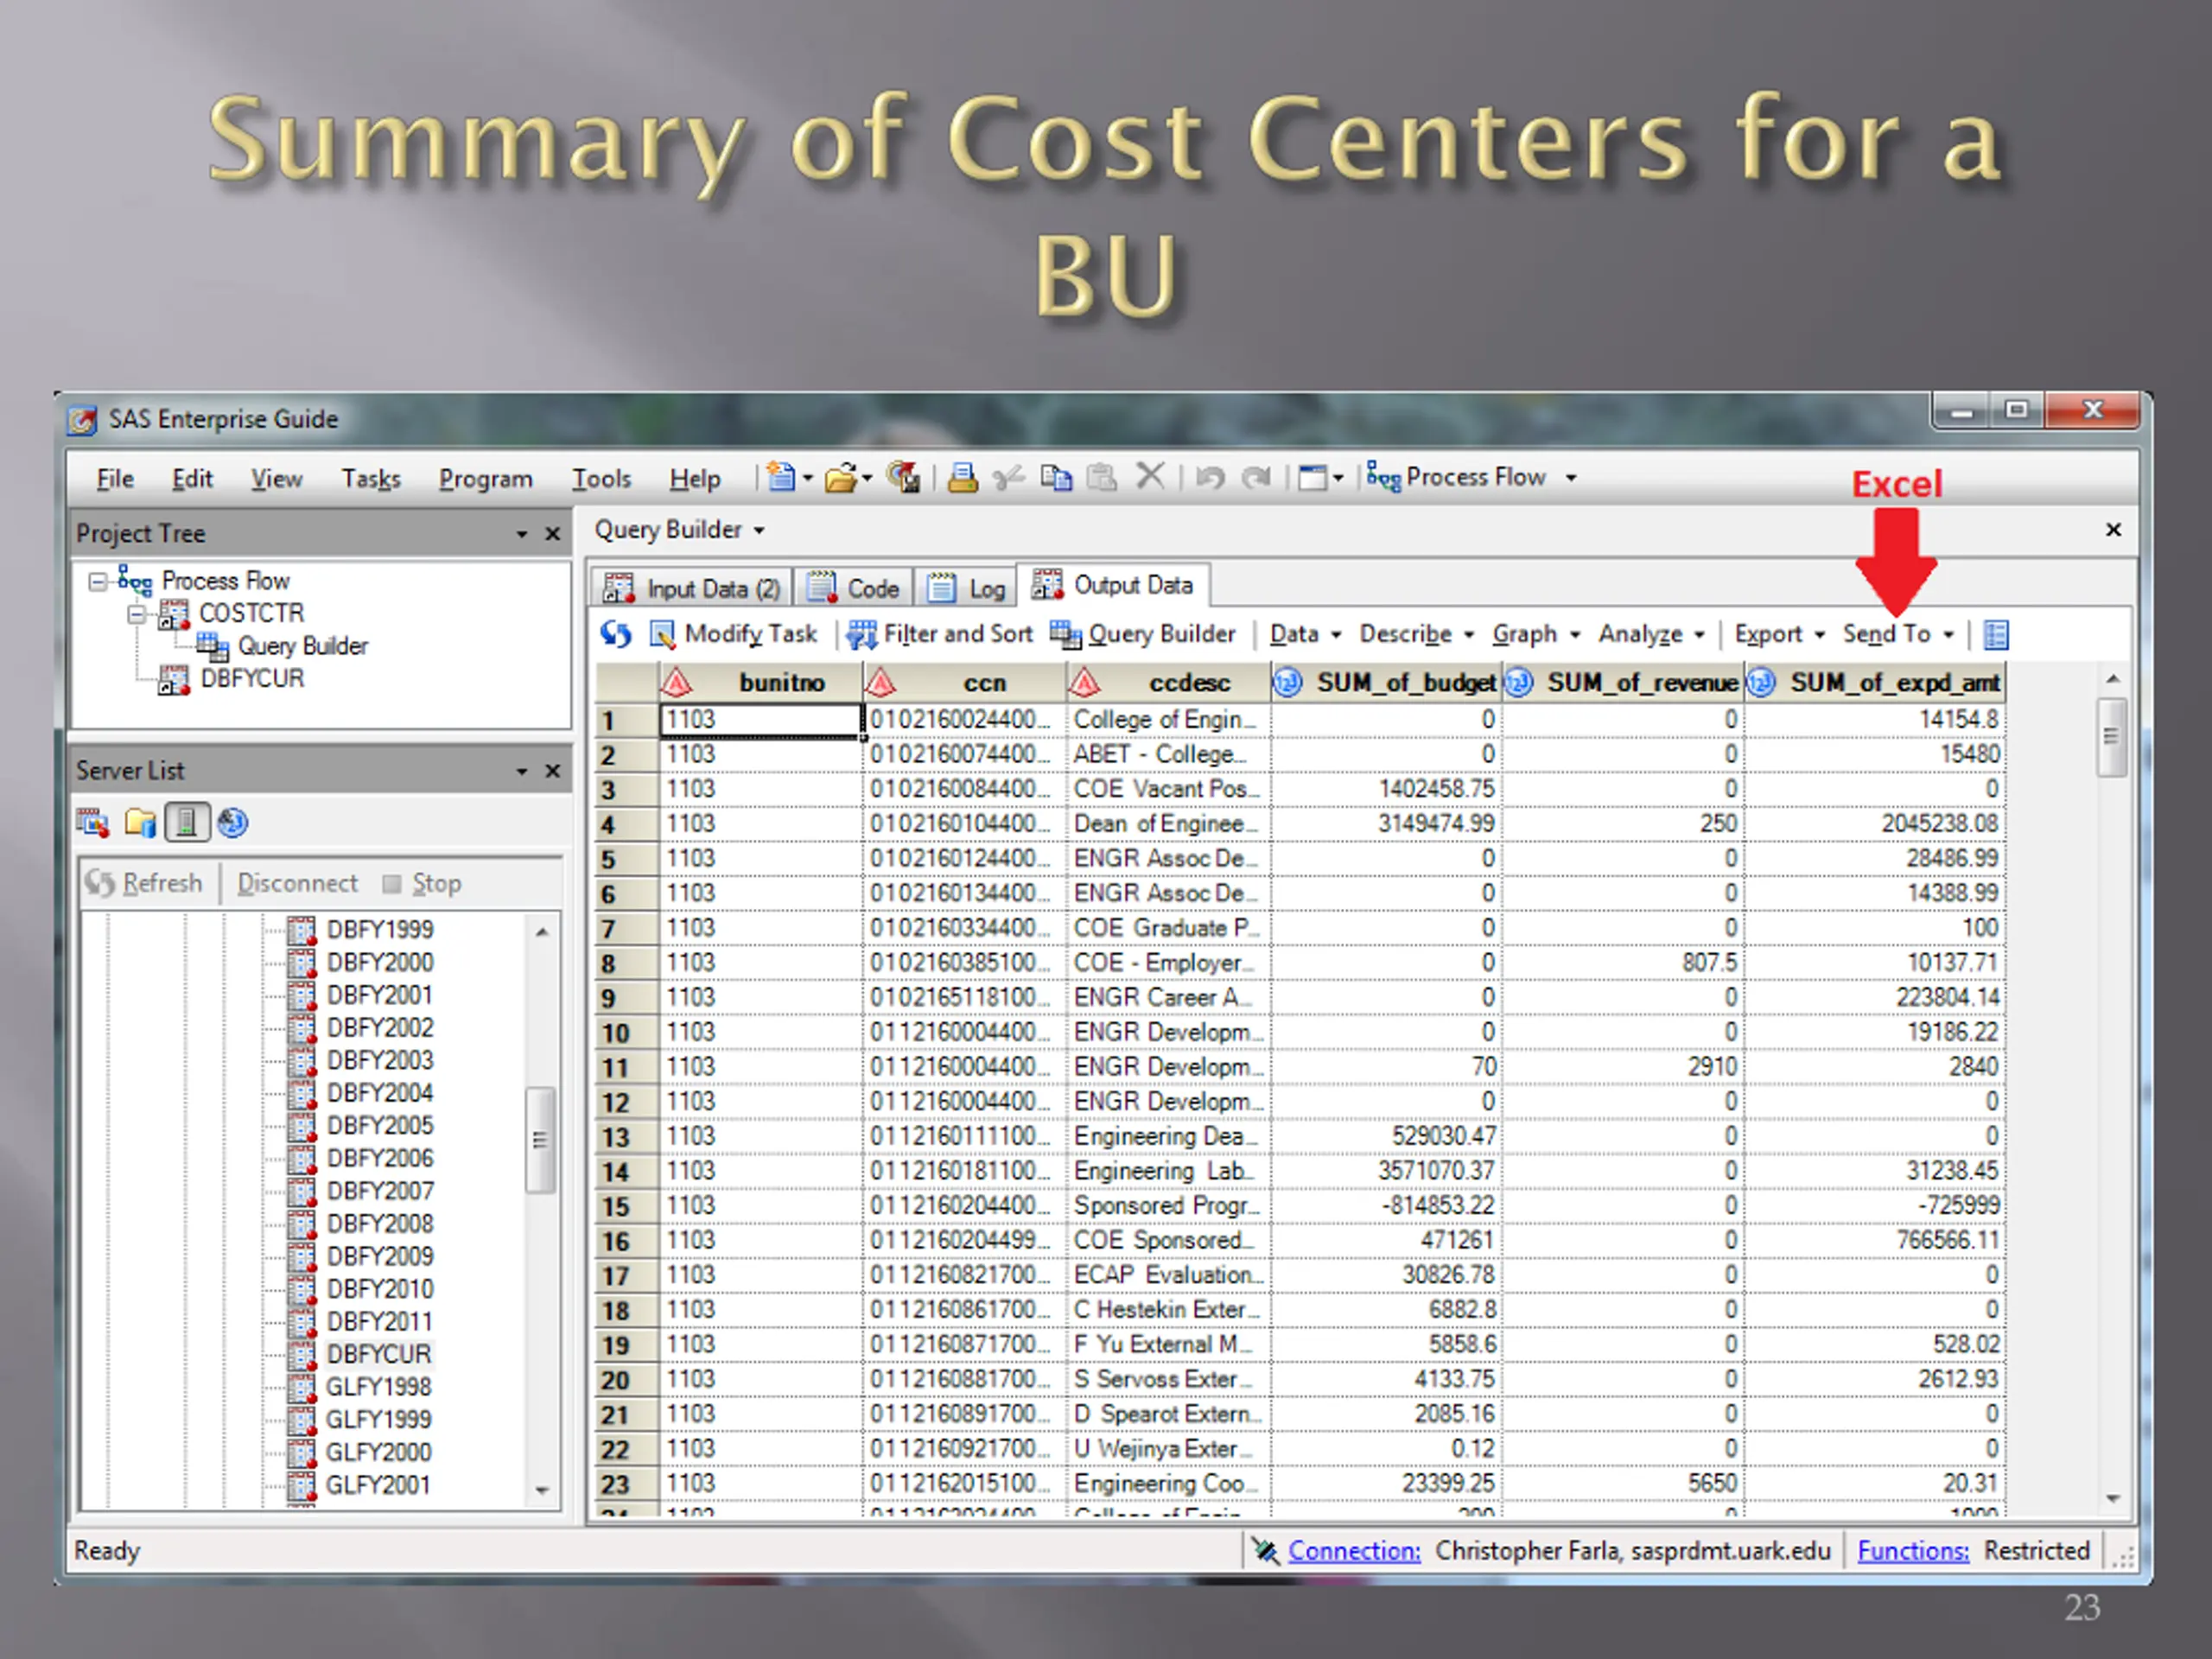The width and height of the screenshot is (2212, 1659).
Task: Close the Project Tree panel
Action: [552, 534]
